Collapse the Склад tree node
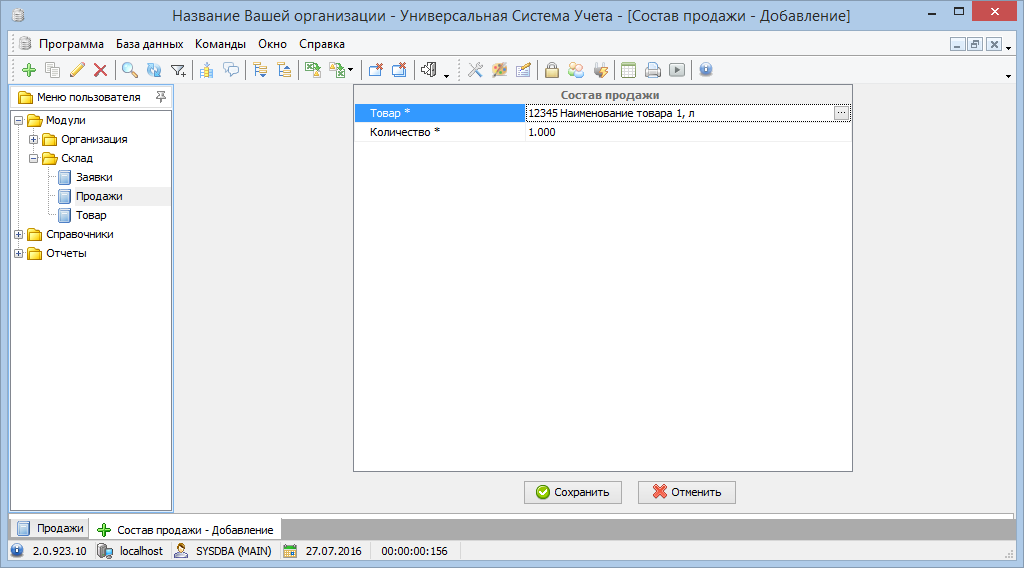Image resolution: width=1024 pixels, height=568 pixels. coord(34,158)
